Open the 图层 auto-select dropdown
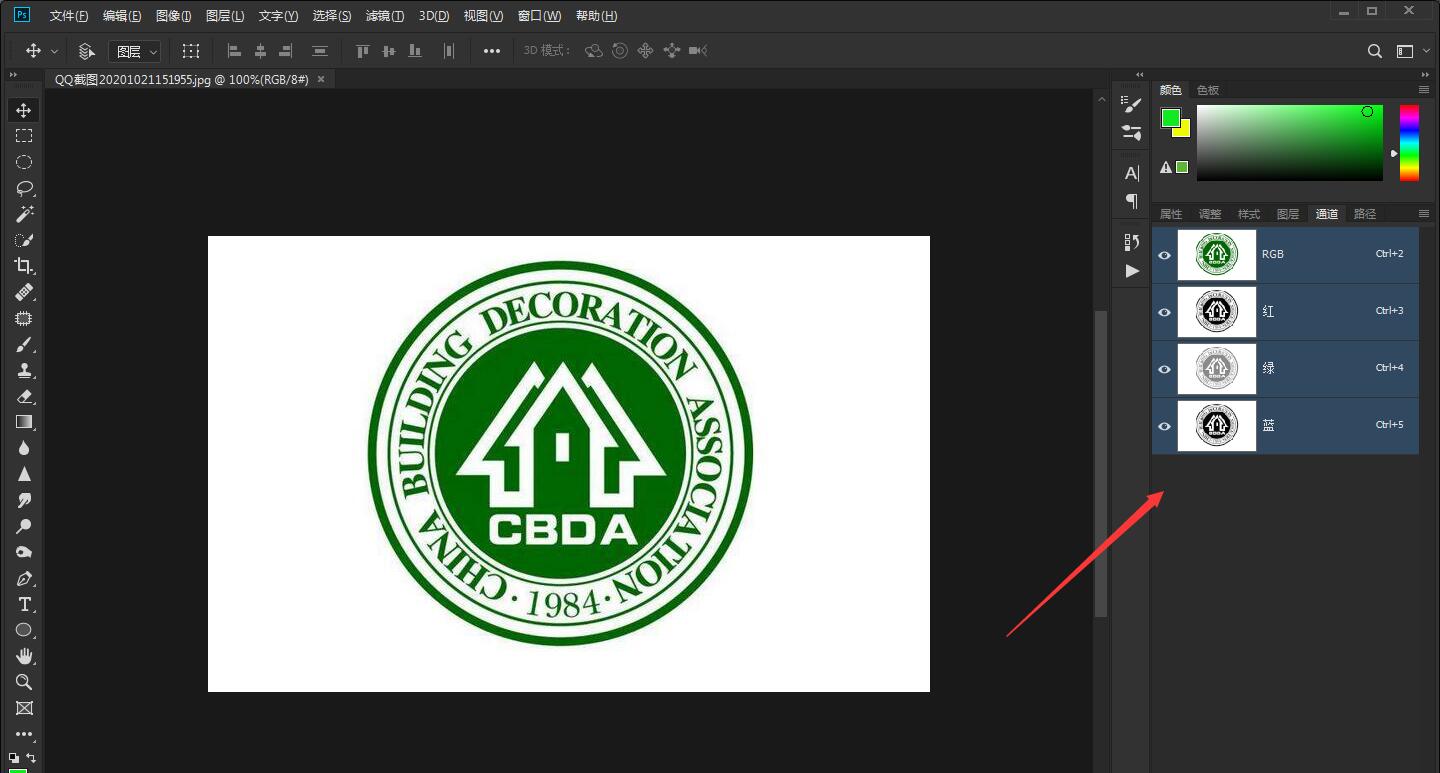 (x=134, y=51)
